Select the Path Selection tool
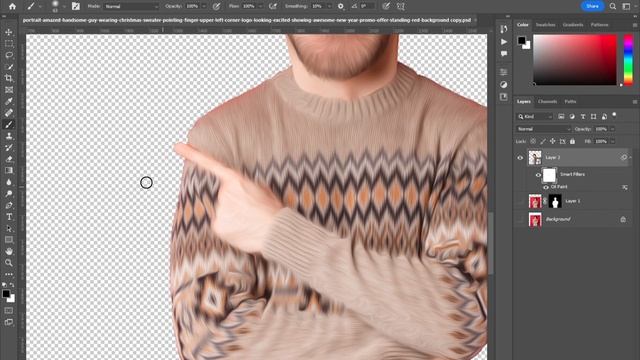The image size is (640, 360). point(9,229)
